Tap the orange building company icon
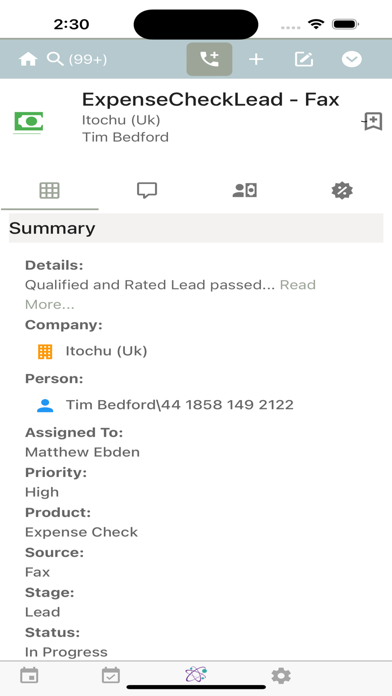Image resolution: width=392 pixels, height=696 pixels. [x=45, y=352]
